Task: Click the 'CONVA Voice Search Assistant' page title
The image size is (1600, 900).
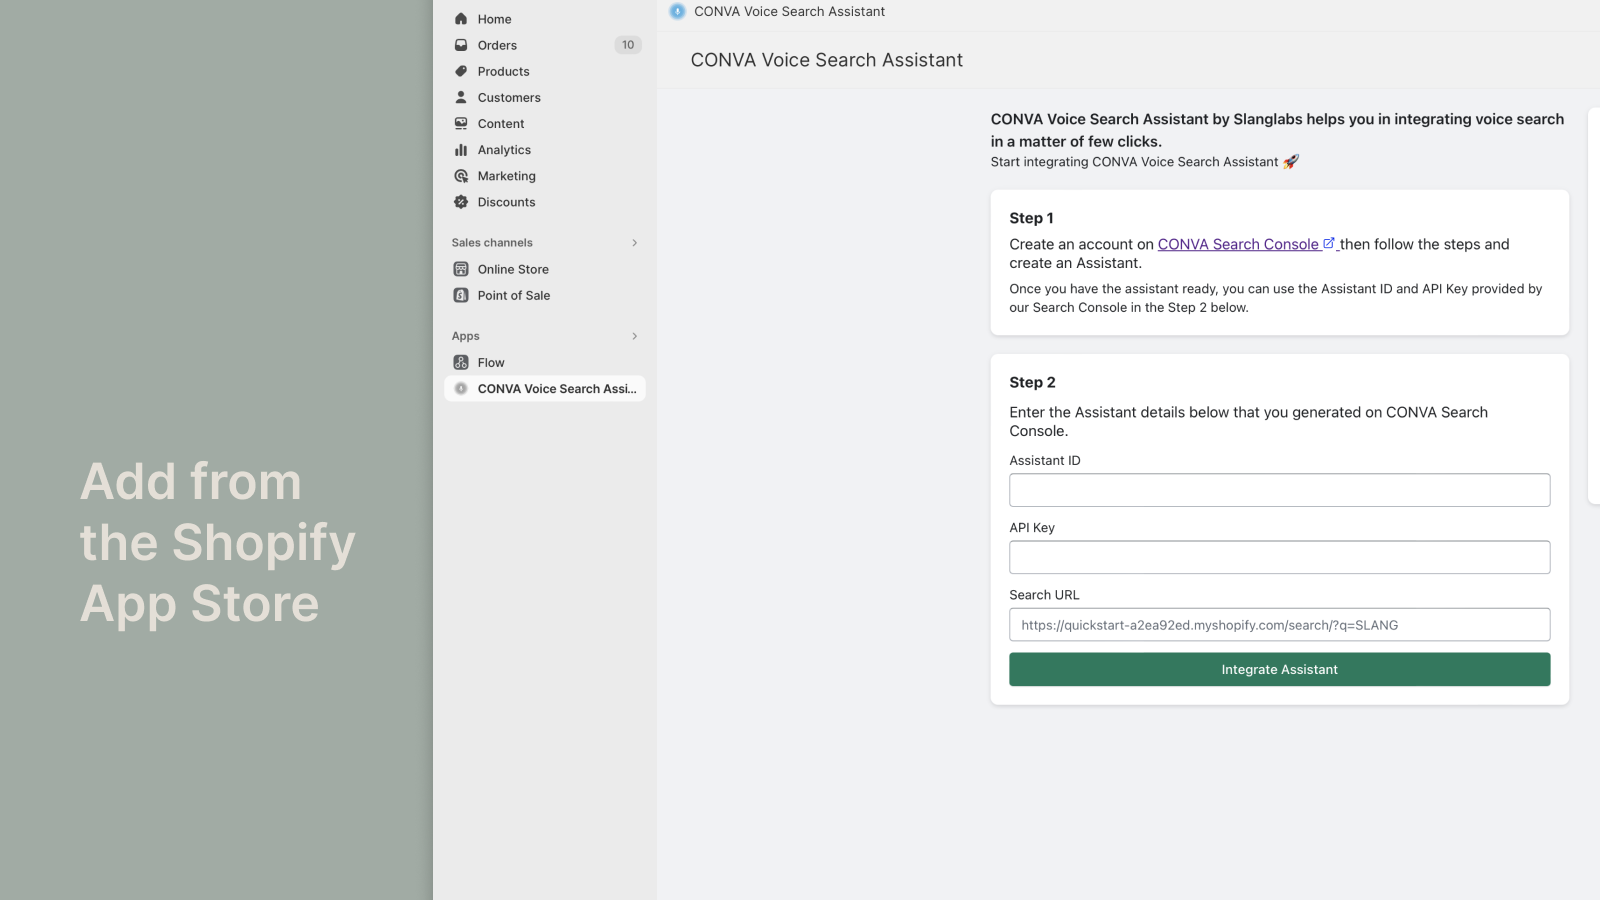Action: click(827, 60)
